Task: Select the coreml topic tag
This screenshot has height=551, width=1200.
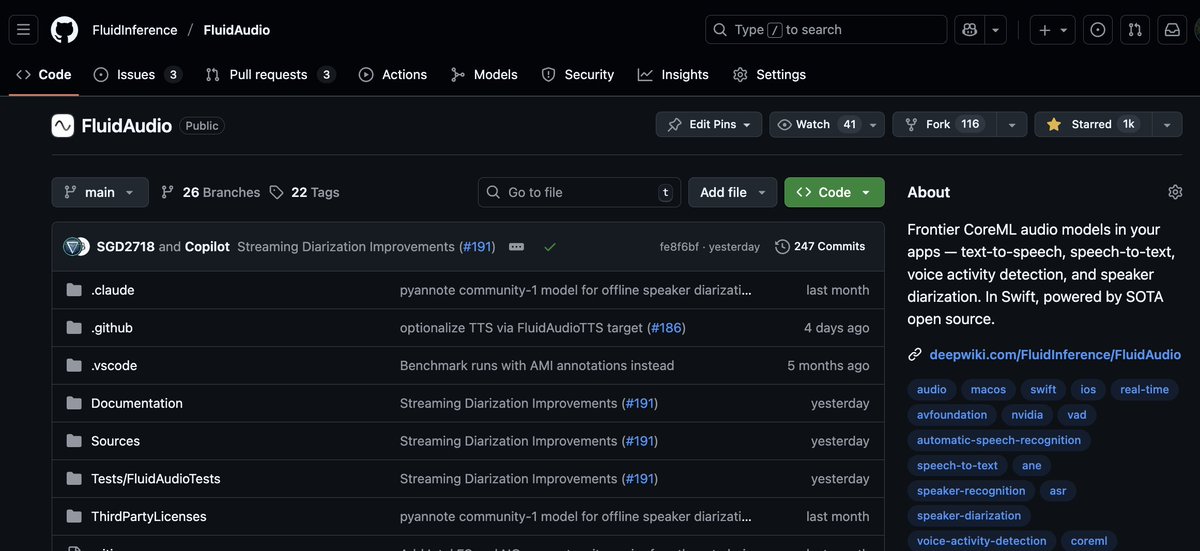Action: coord(1089,541)
